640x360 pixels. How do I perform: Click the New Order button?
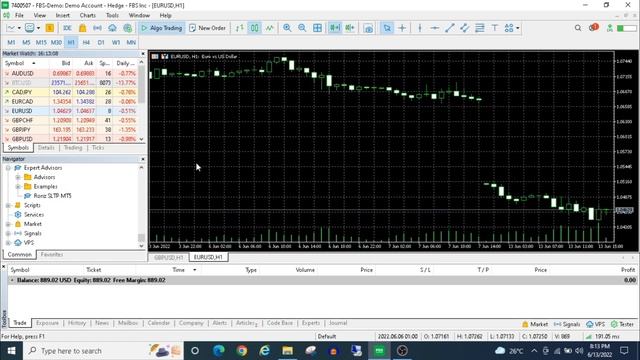tap(208, 28)
